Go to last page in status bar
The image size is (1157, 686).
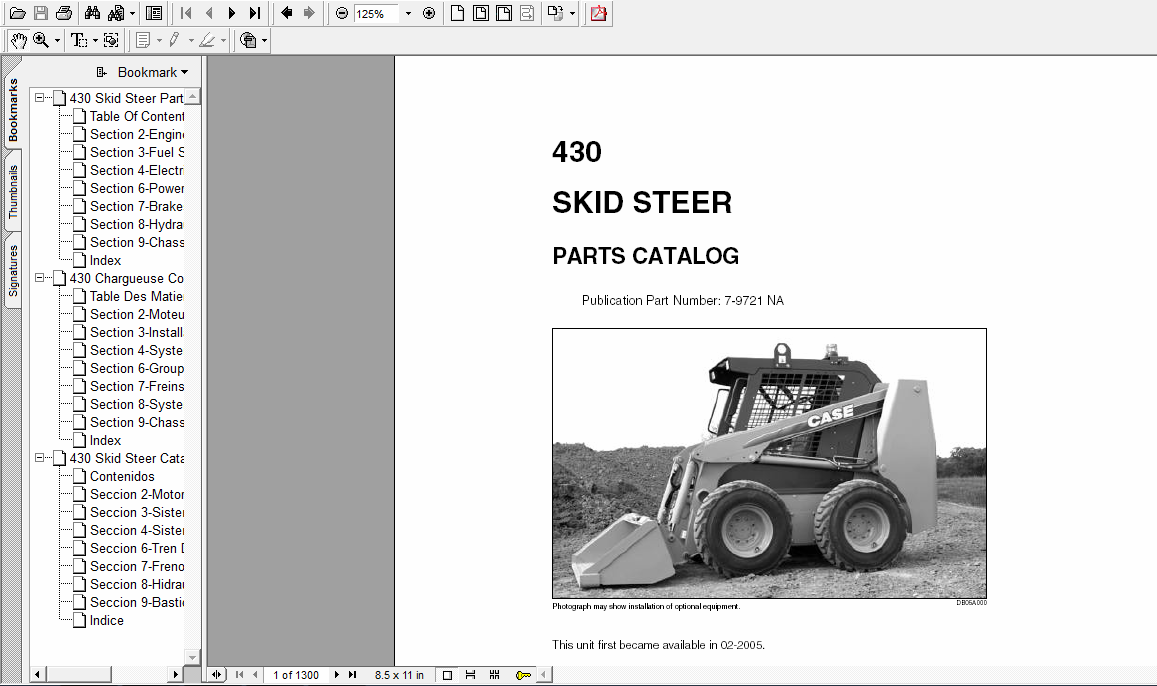pyautogui.click(x=353, y=674)
